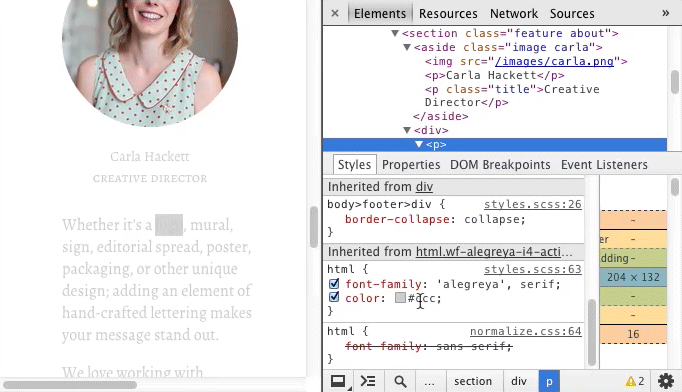Viewport: 682px width, 392px height.
Task: Disable the color #ccc property checkbox
Action: (334, 297)
